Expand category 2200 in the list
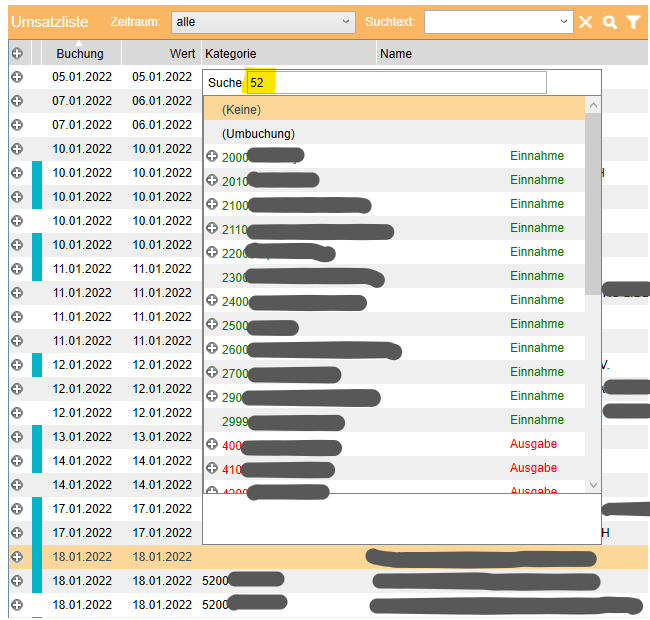650x620 pixels. [212, 252]
